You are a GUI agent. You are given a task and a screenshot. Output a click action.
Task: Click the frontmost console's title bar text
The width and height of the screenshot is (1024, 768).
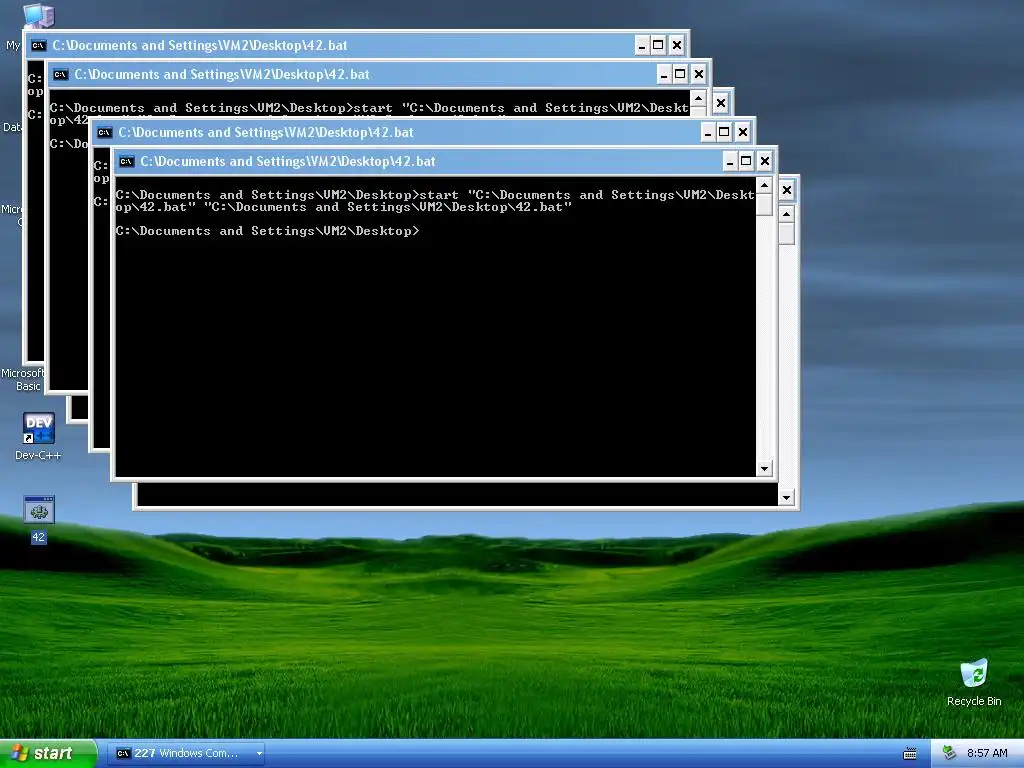coord(287,161)
